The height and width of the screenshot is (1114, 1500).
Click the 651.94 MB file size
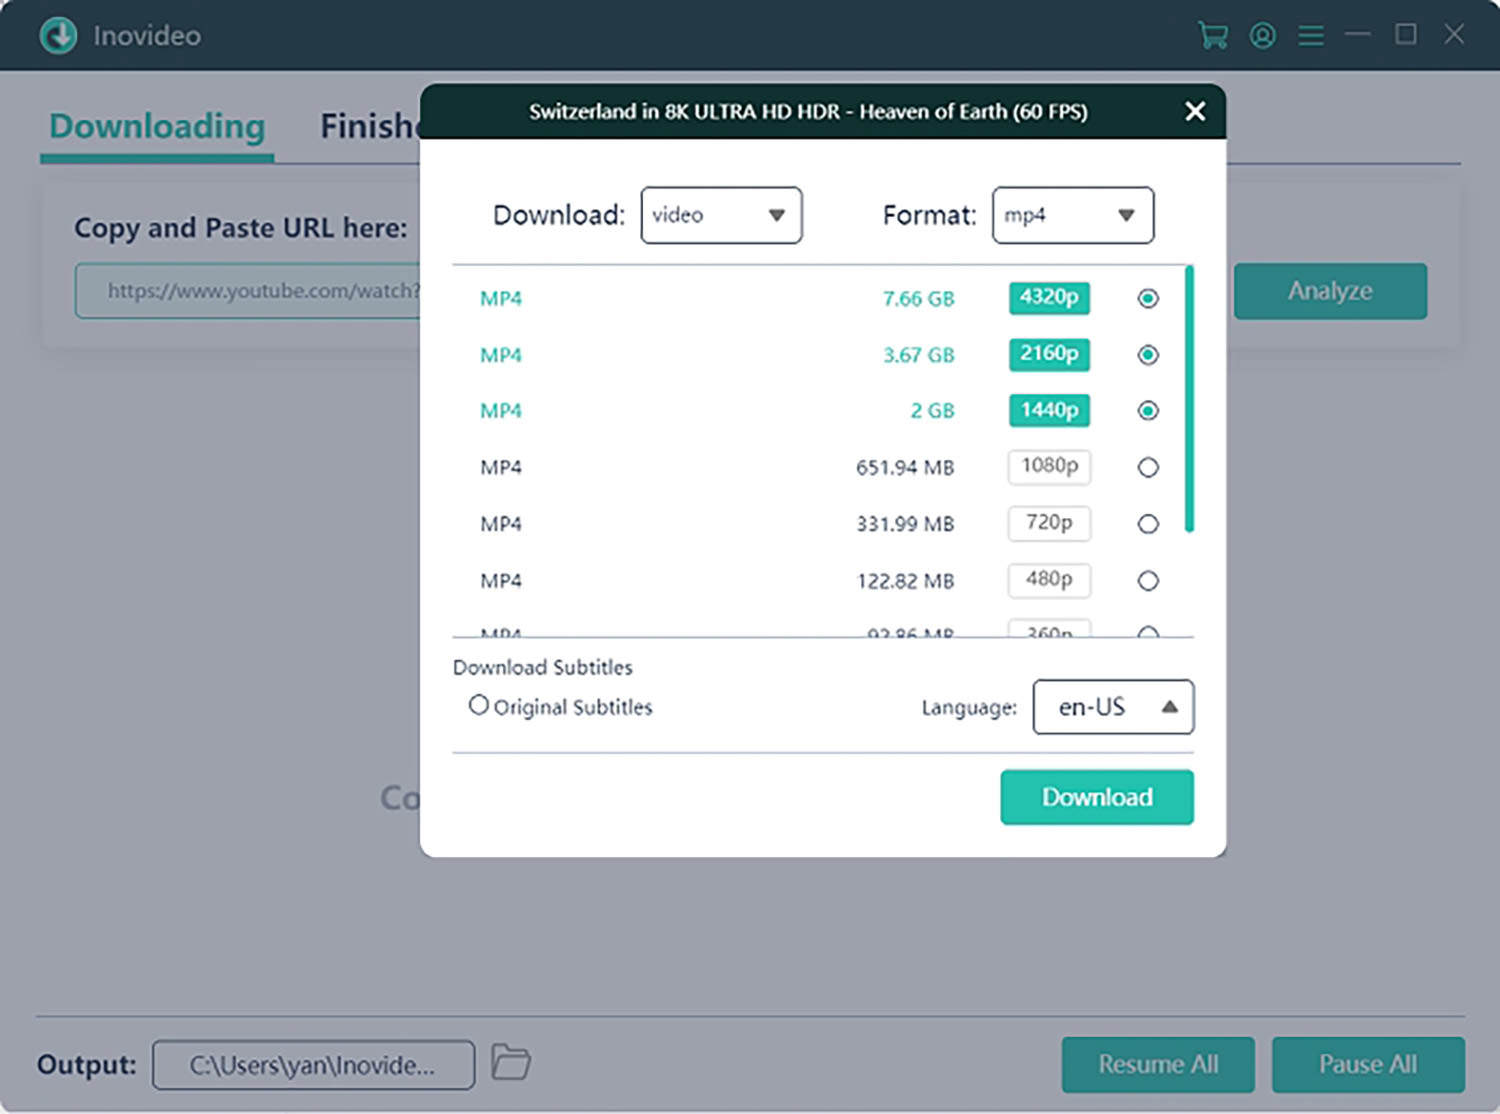(905, 468)
